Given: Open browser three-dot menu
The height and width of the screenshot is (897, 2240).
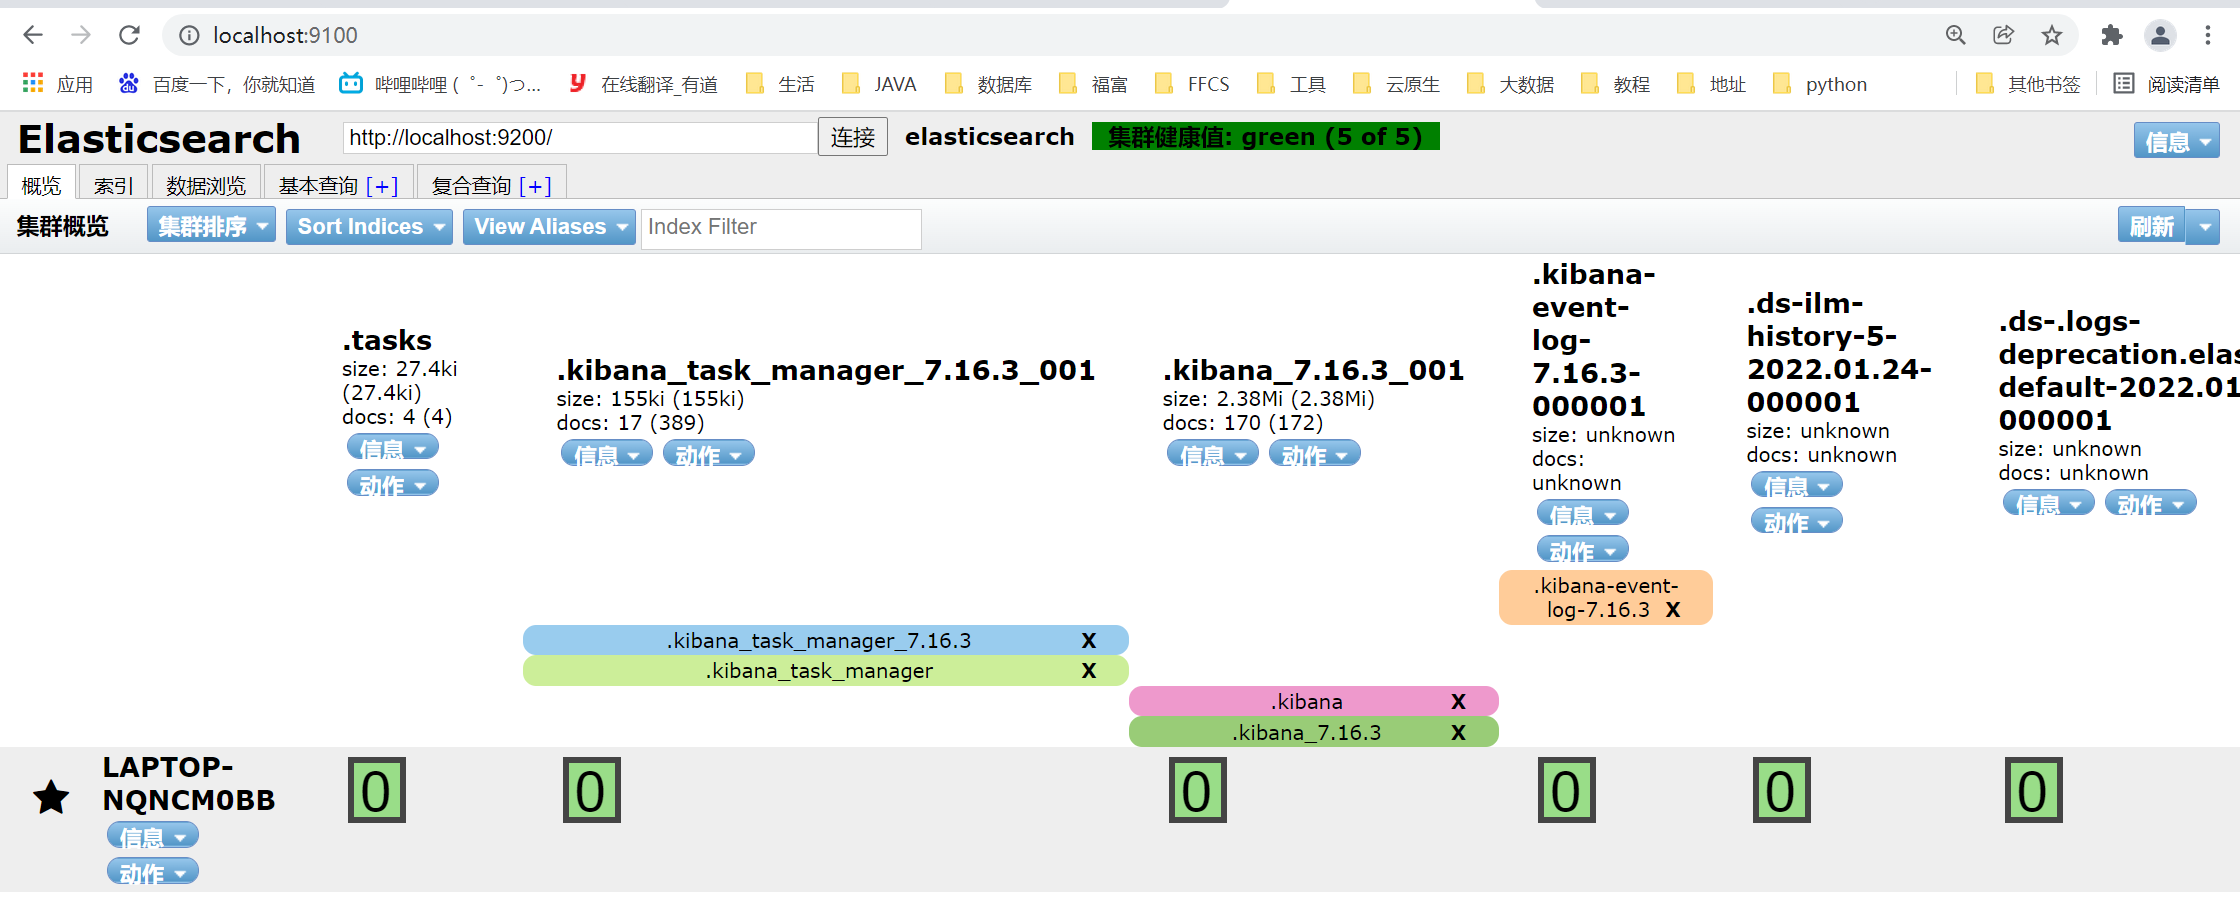Looking at the screenshot, I should [x=2208, y=35].
